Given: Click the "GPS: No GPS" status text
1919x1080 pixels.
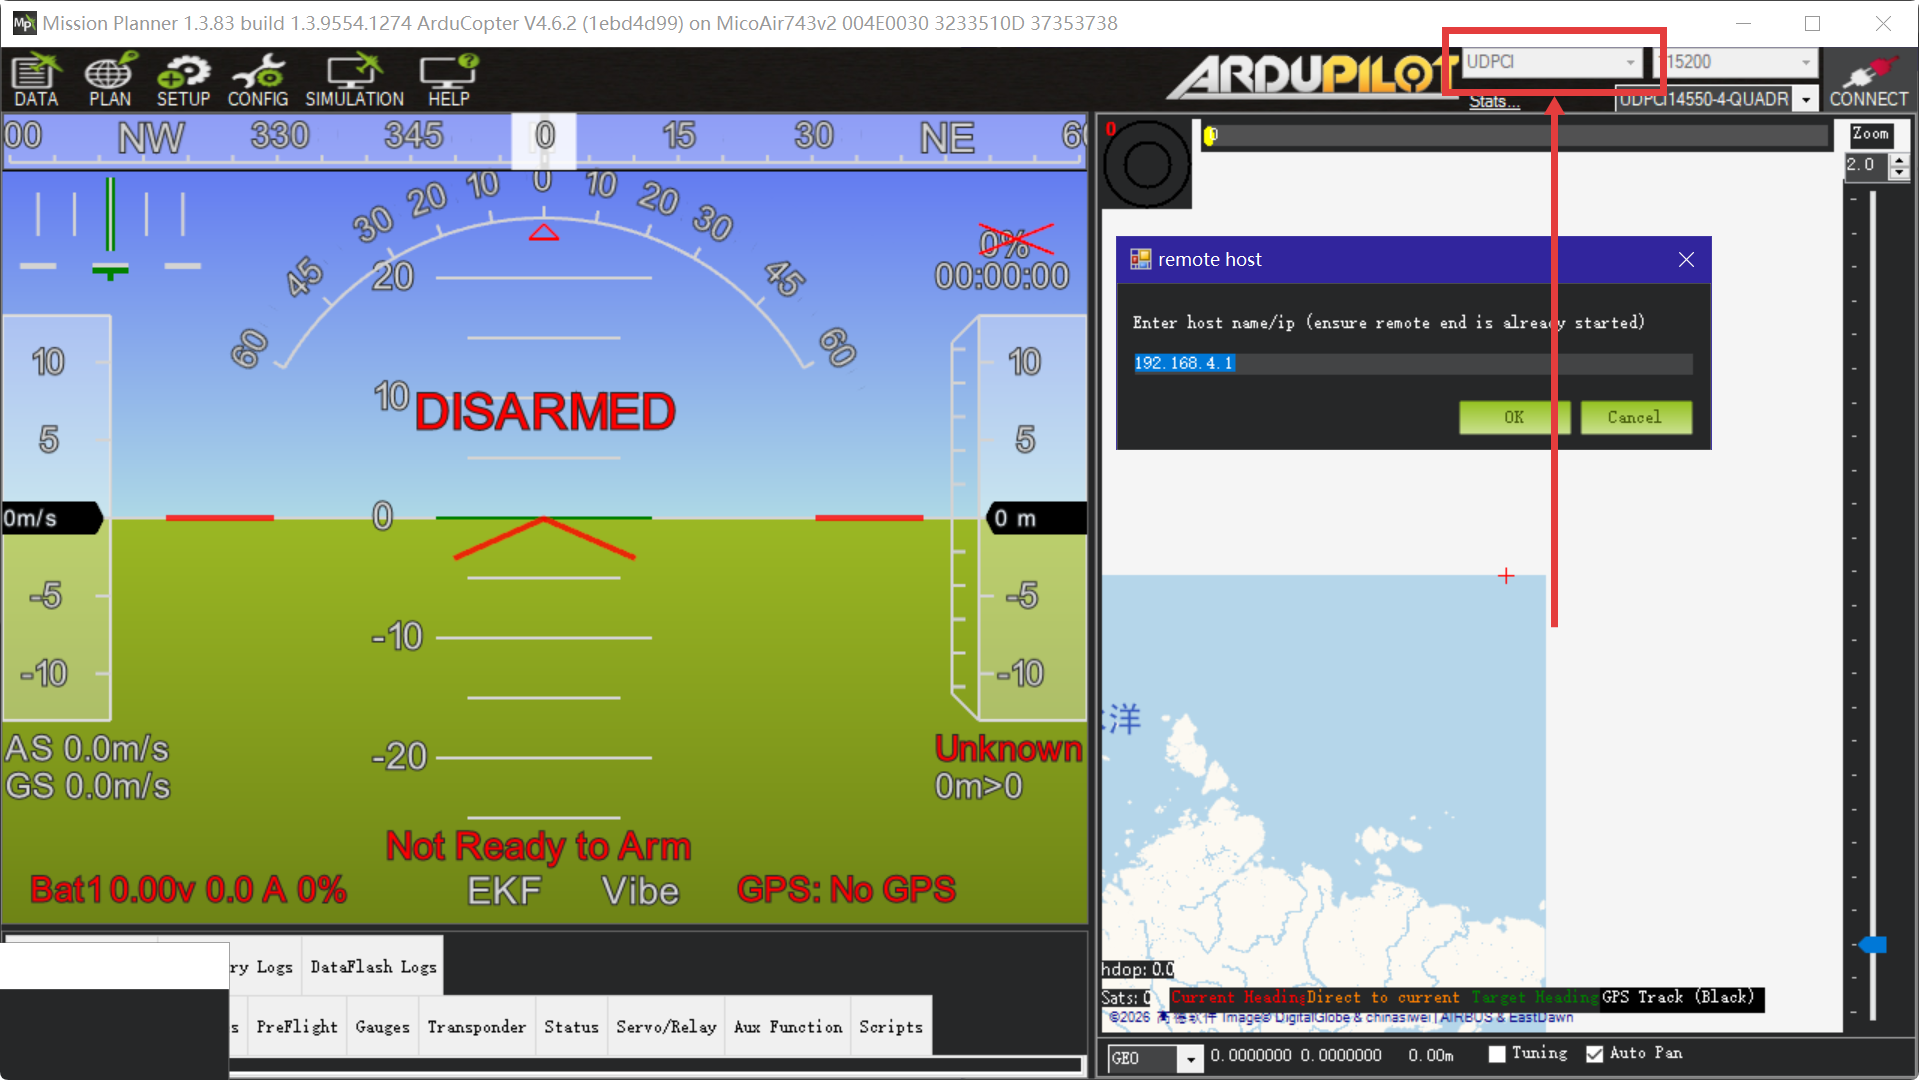Looking at the screenshot, I should [x=846, y=889].
